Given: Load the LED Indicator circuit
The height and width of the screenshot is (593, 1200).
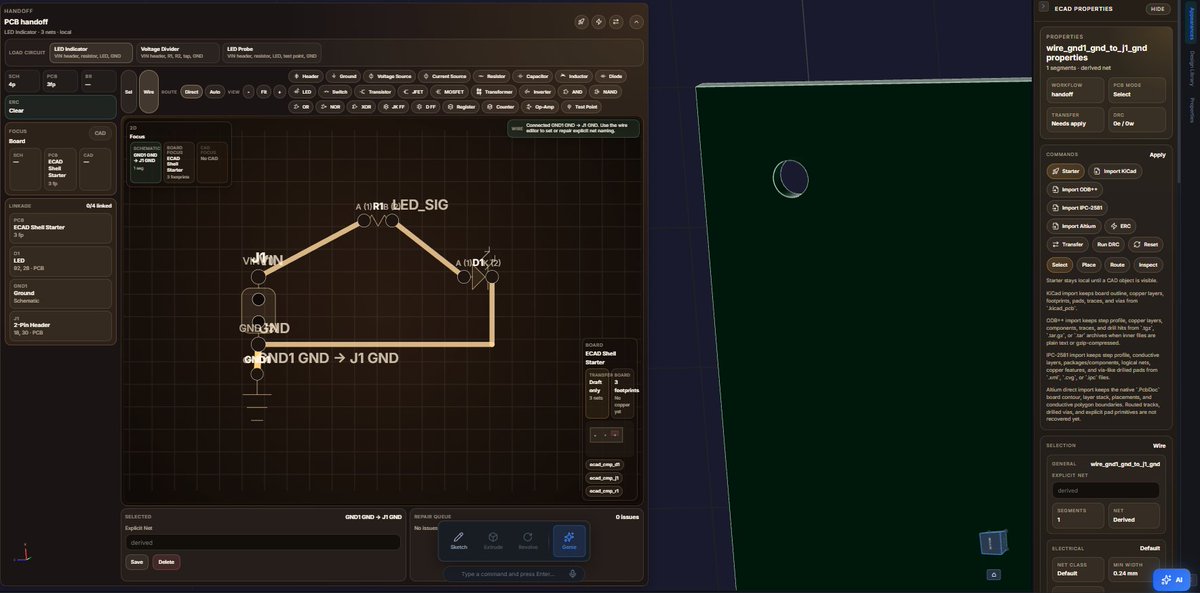Looking at the screenshot, I should click(x=92, y=51).
